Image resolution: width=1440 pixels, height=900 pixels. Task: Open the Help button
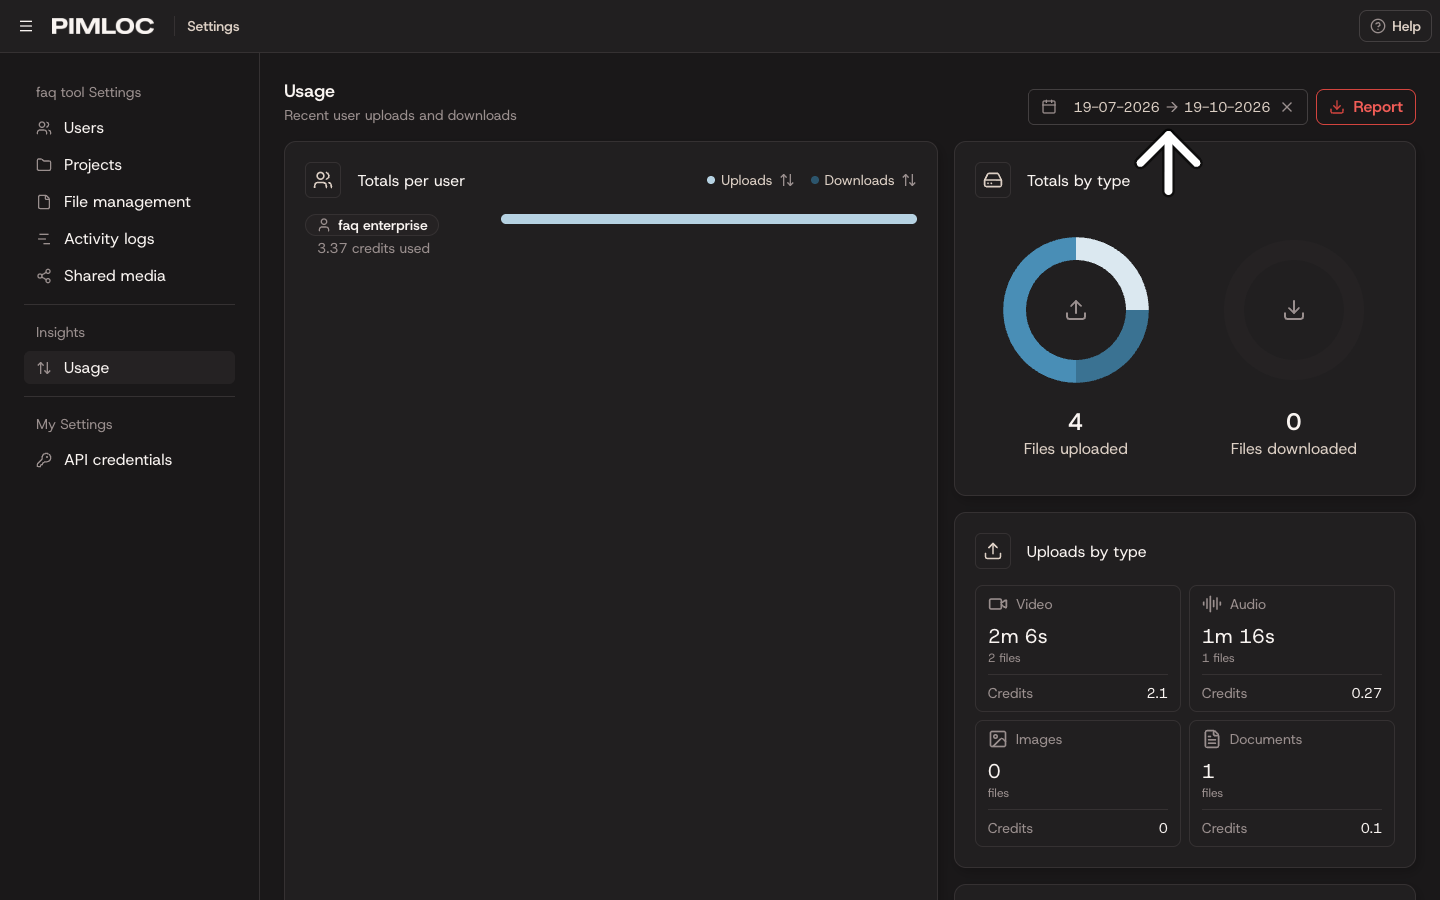tap(1395, 26)
